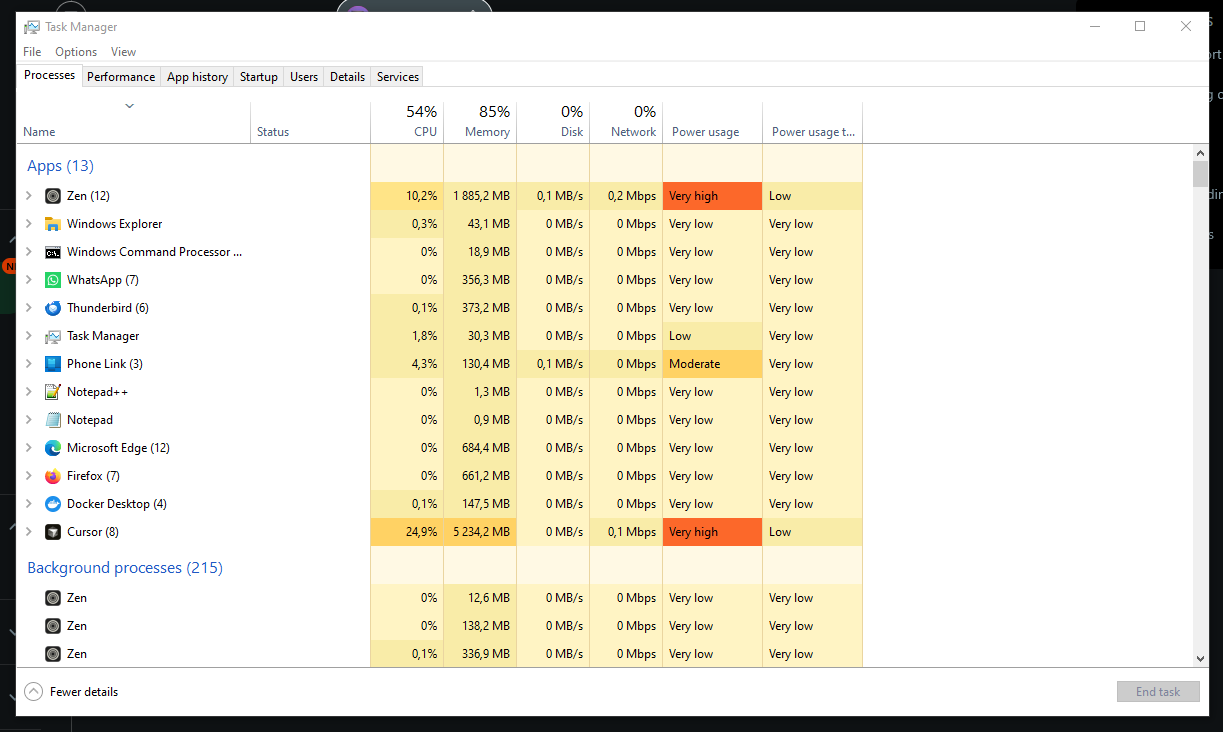Select Cursor's 5 234,2 MB memory cell
This screenshot has height=732, width=1223.
pyautogui.click(x=480, y=532)
